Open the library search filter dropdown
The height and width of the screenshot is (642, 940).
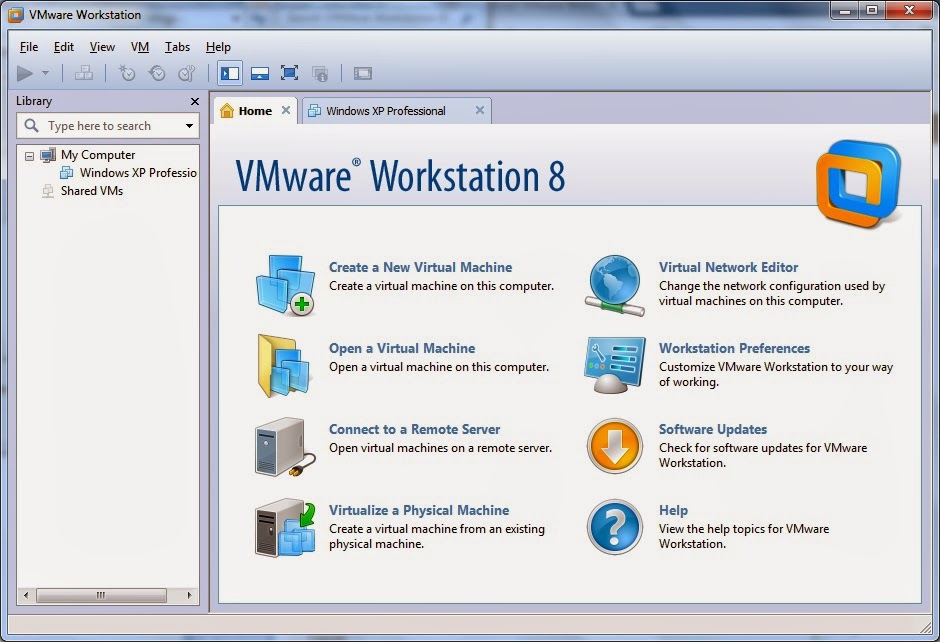189,126
